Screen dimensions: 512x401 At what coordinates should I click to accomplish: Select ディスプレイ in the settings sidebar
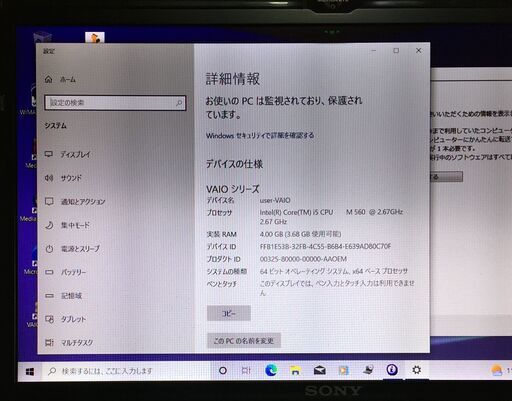click(x=75, y=154)
